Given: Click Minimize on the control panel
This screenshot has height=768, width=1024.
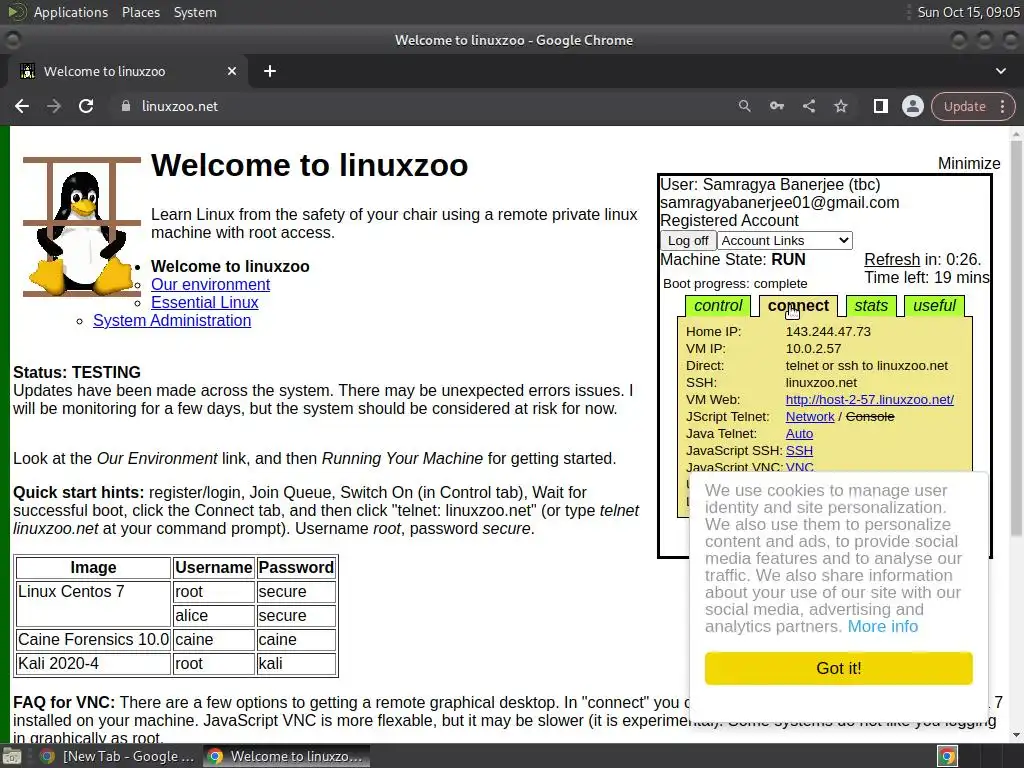Looking at the screenshot, I should point(969,163).
